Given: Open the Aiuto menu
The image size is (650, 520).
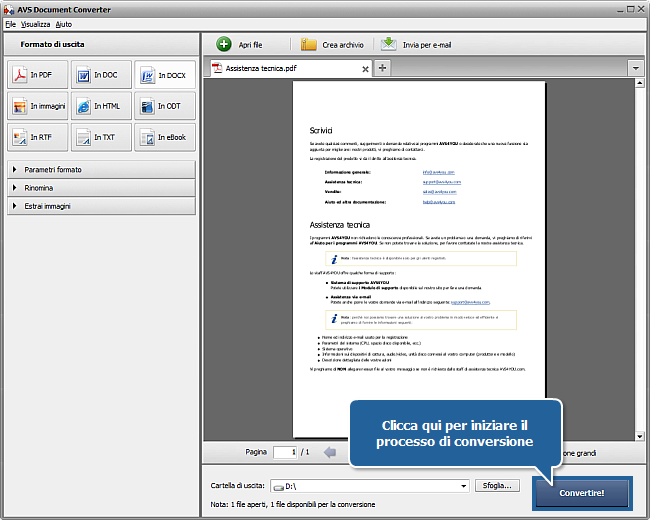Looking at the screenshot, I should pyautogui.click(x=64, y=24).
